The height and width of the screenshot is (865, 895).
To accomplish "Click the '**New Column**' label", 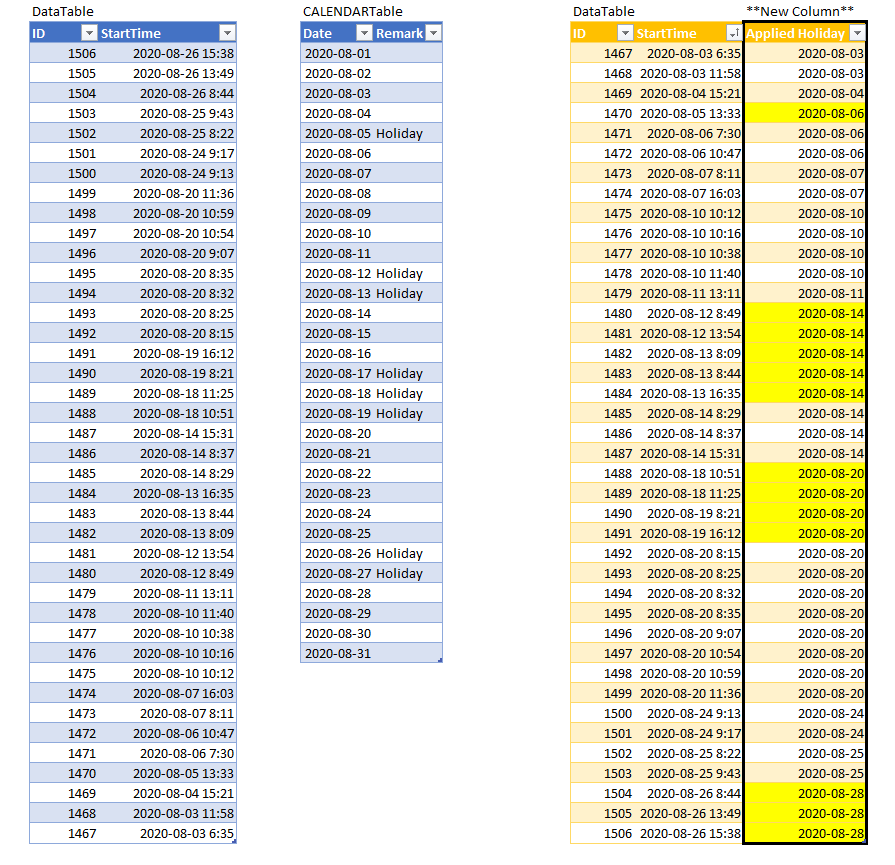I will 800,11.
